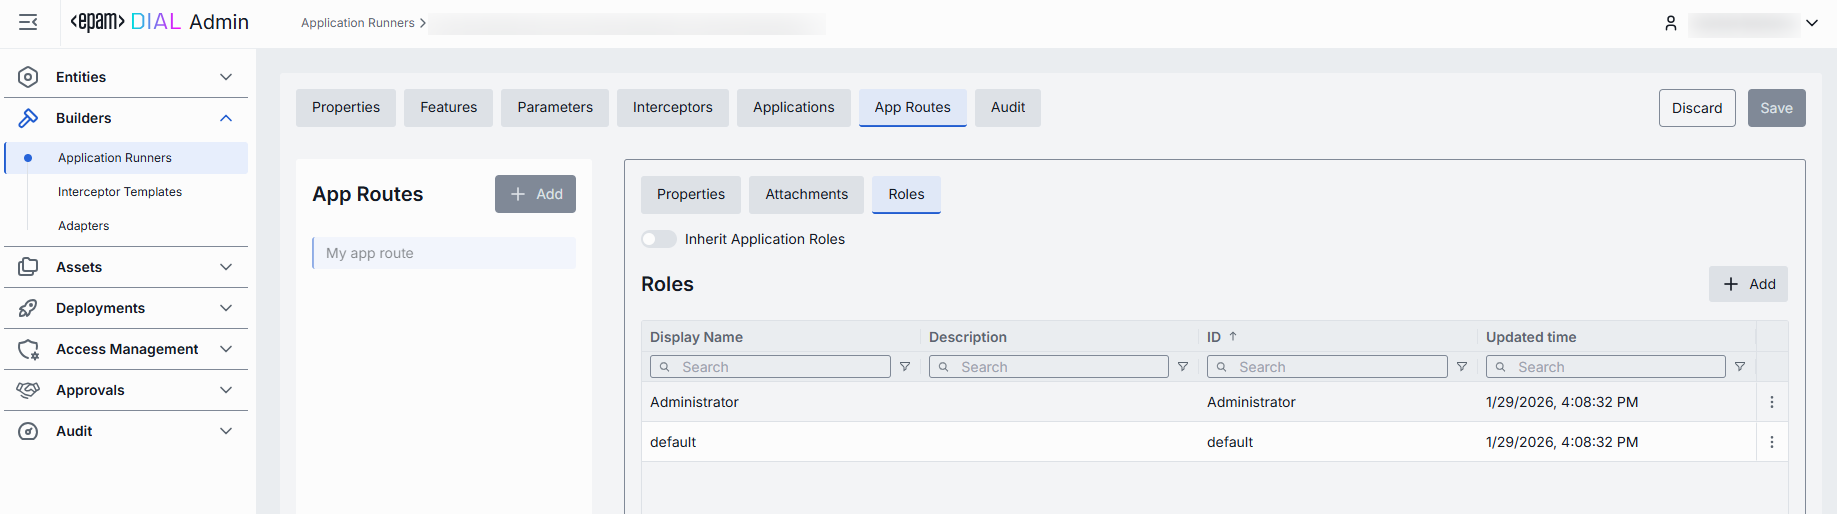
Task: Enable Inherit Application Roles toggle
Action: coord(659,239)
